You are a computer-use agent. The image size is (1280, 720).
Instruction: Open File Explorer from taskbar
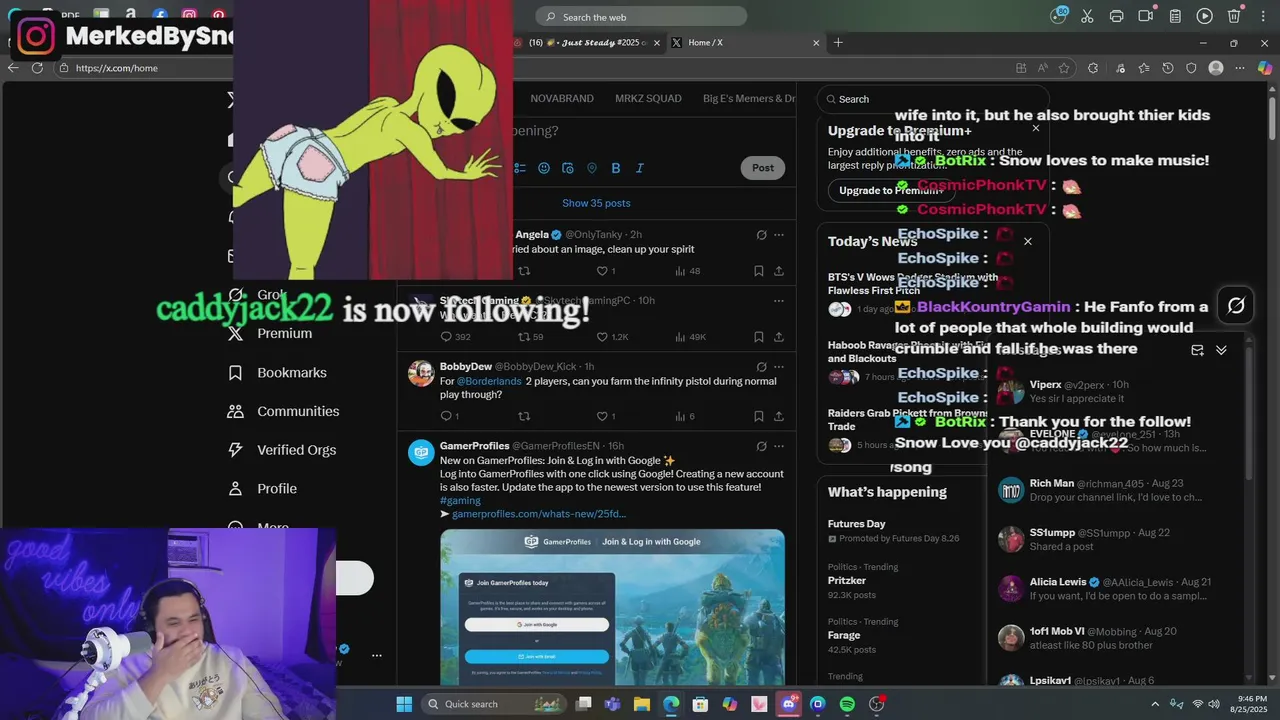(x=642, y=704)
